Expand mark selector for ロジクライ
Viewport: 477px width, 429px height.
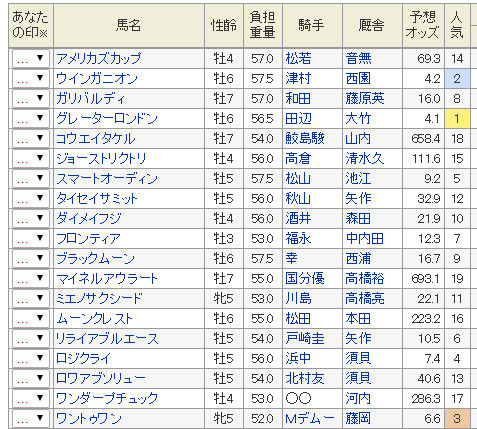pos(31,359)
